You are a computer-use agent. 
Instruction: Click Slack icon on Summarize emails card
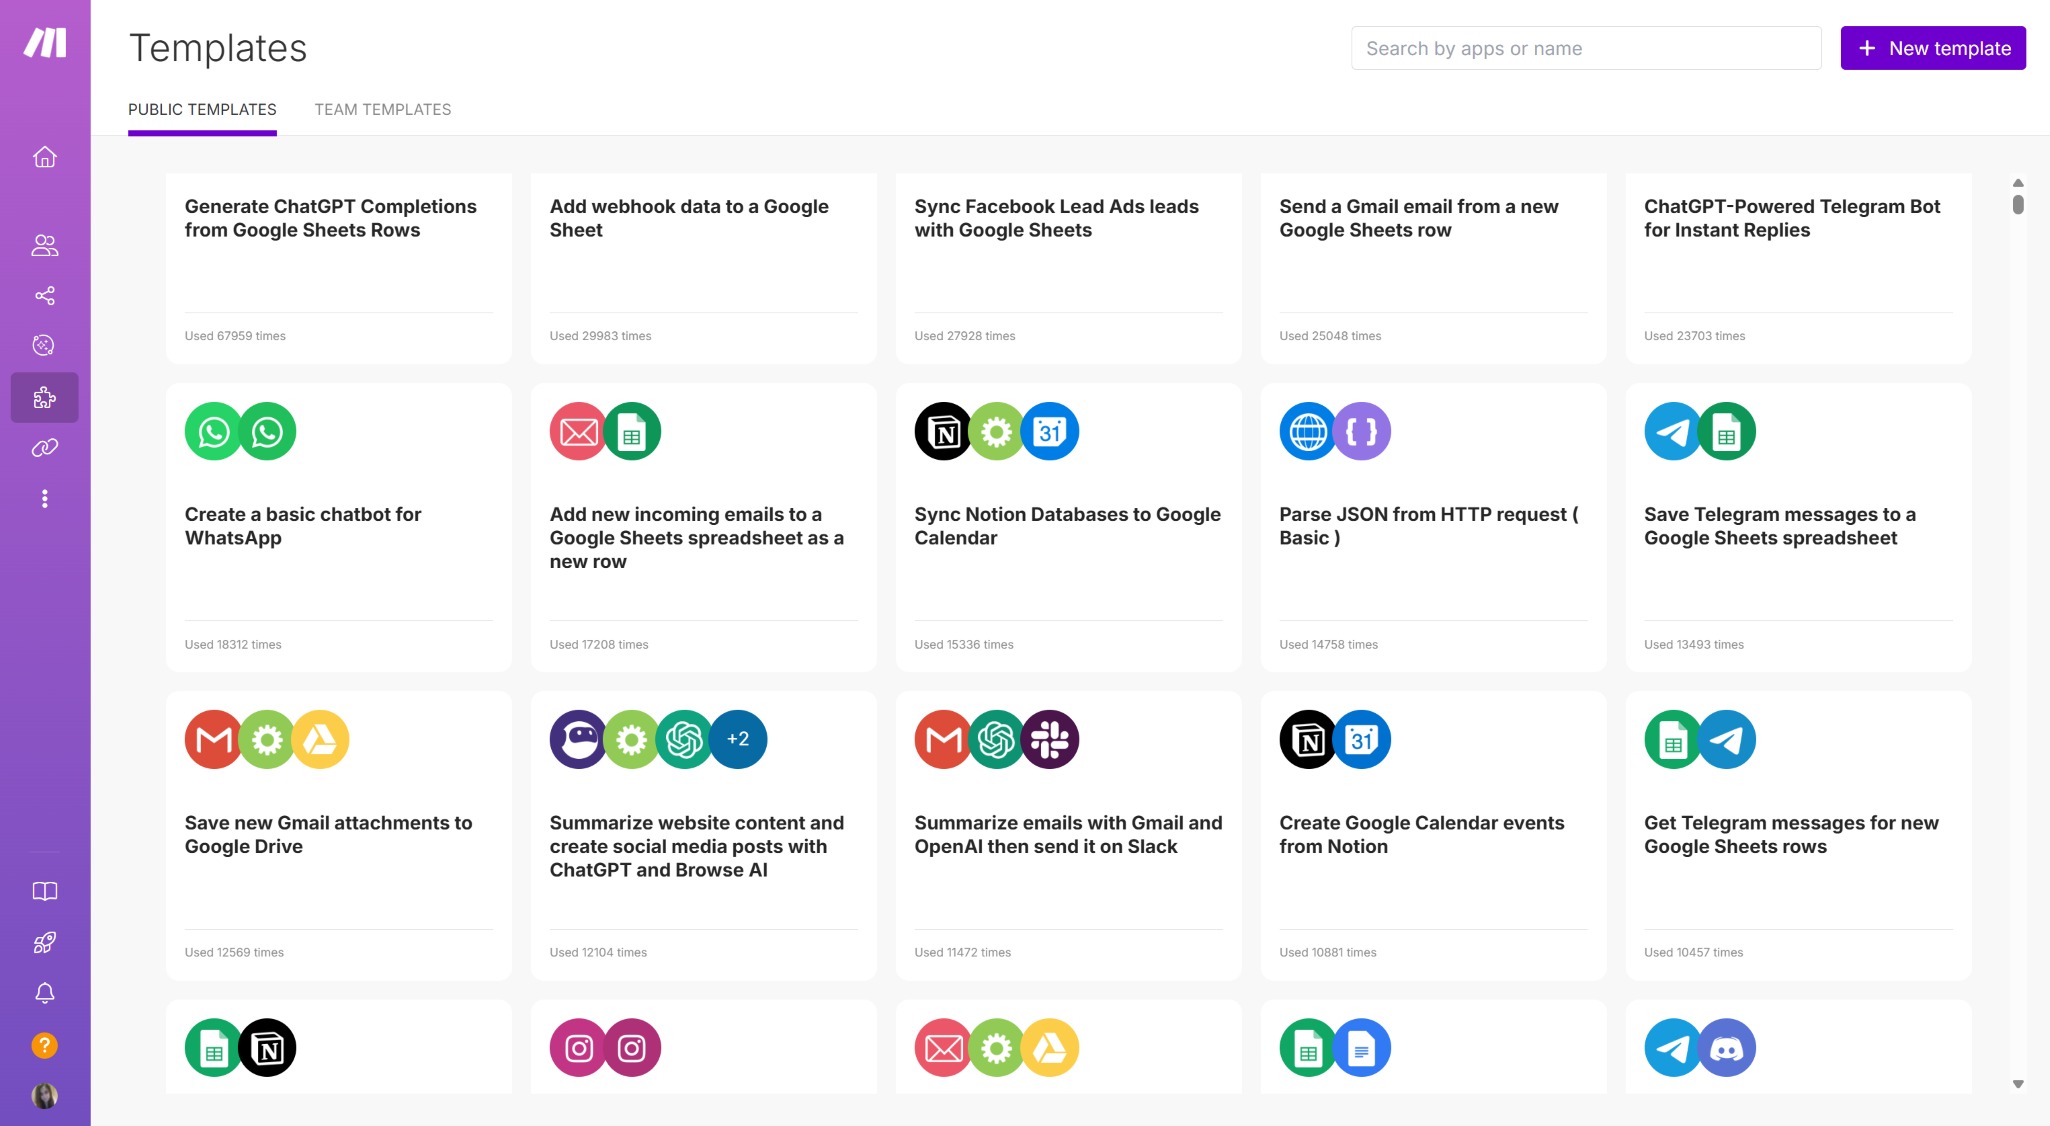point(1050,740)
